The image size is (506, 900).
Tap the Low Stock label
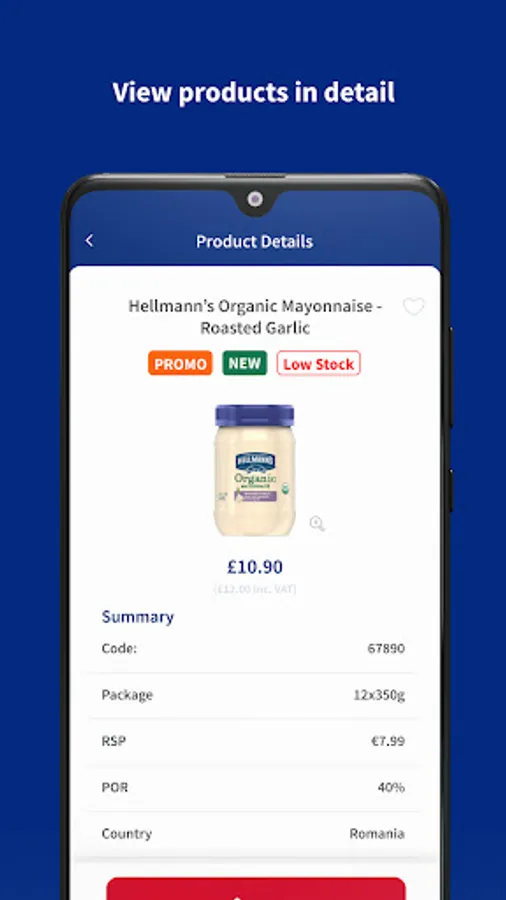pyautogui.click(x=318, y=363)
